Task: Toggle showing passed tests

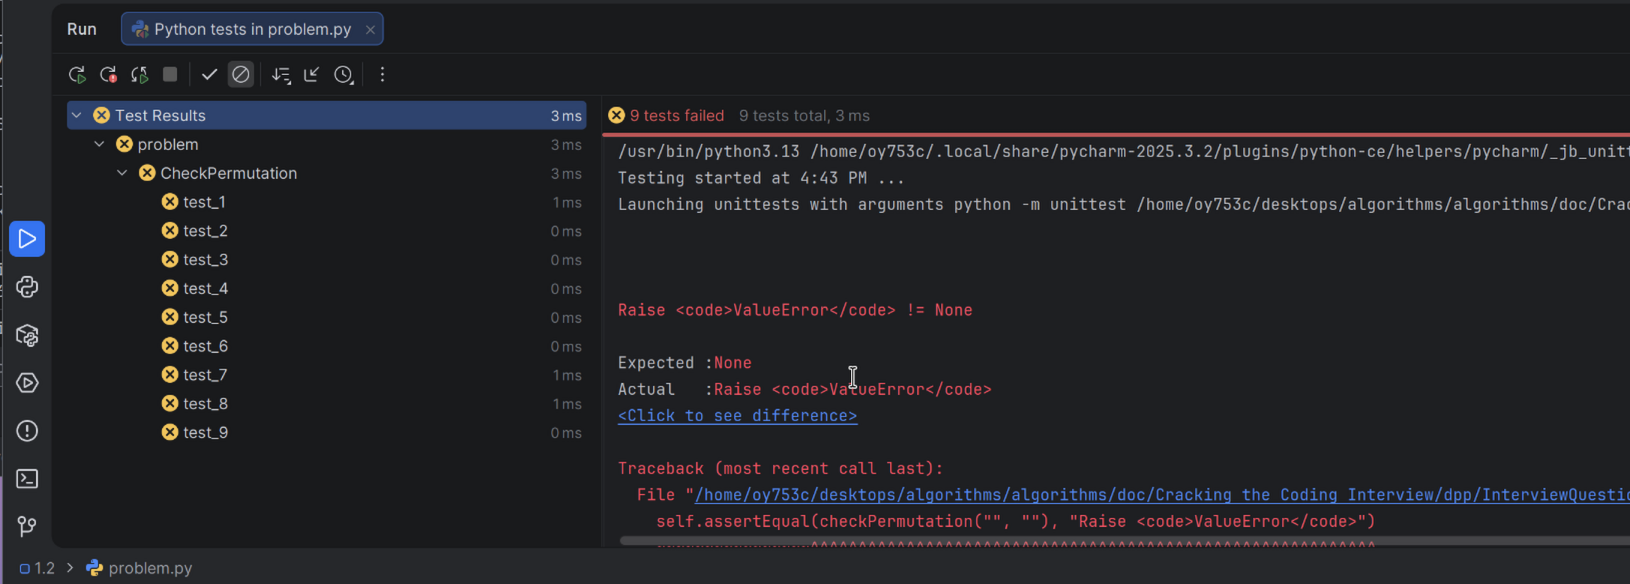Action: click(209, 75)
